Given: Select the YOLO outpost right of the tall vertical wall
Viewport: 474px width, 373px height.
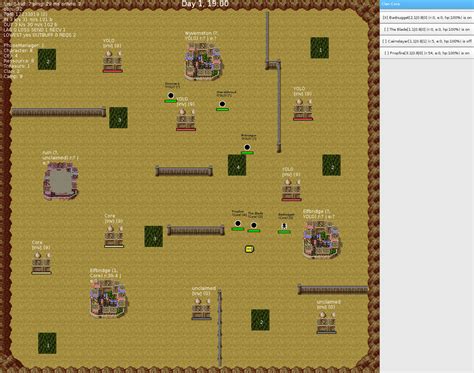Looking at the screenshot, I should (303, 109).
